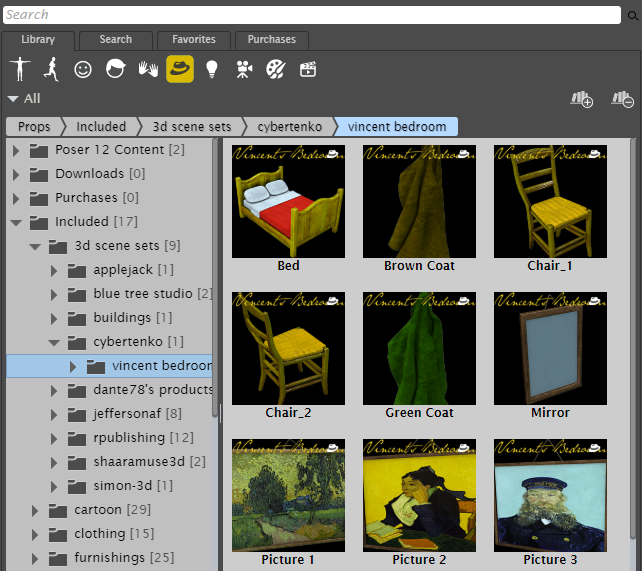Select the Bed prop thumbnail
Viewport: 642px width, 571px height.
pos(288,201)
